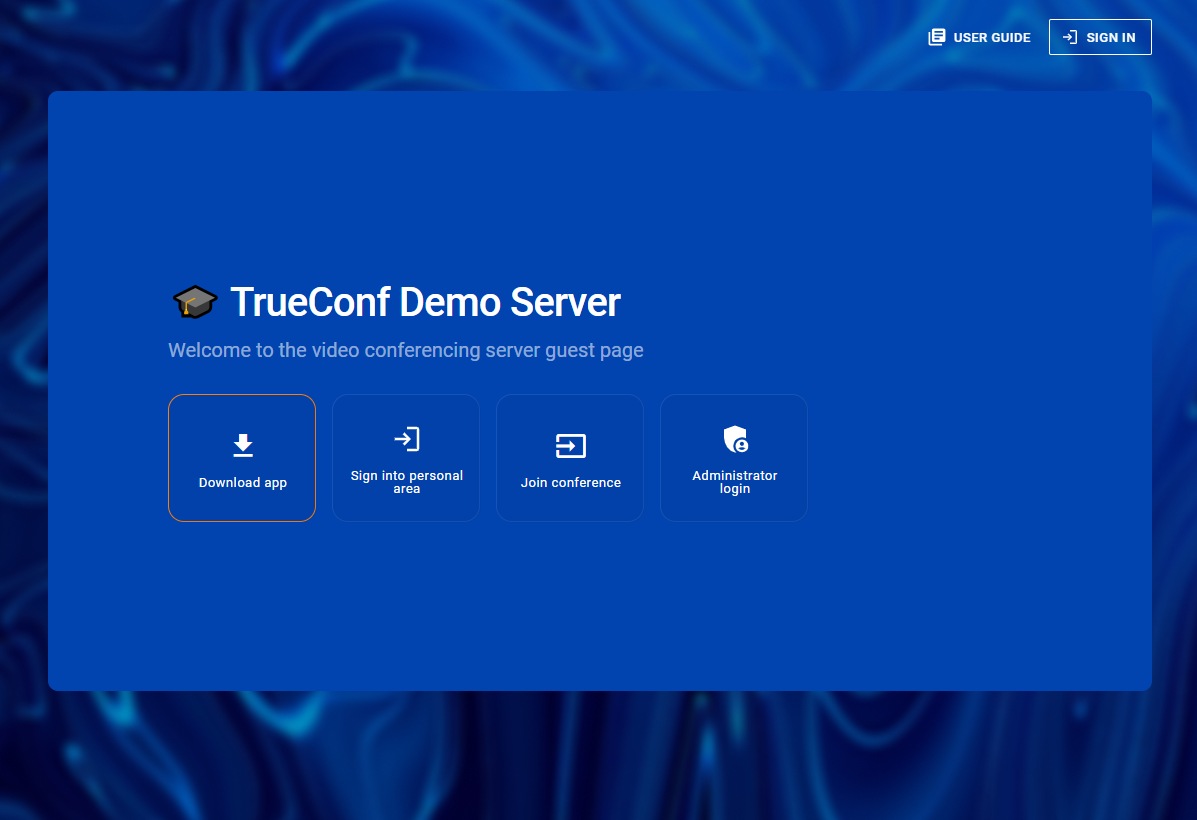Click the word 'area' under Sign into personal
This screenshot has width=1197, height=820.
click(x=406, y=489)
